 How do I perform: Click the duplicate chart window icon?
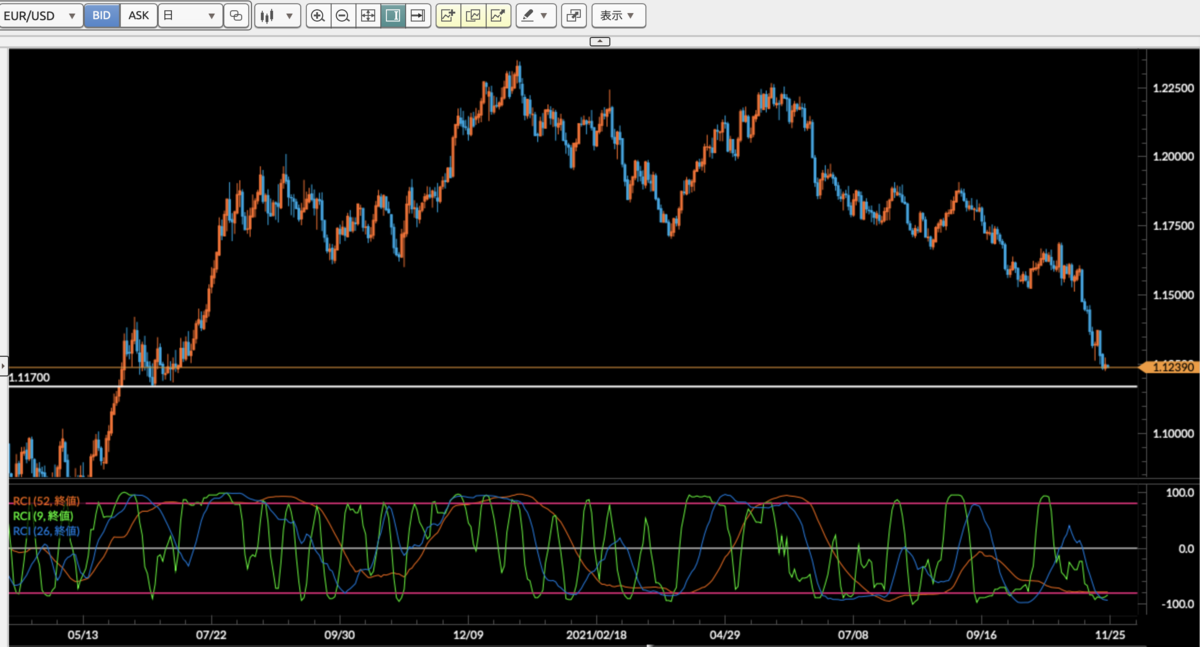(573, 15)
